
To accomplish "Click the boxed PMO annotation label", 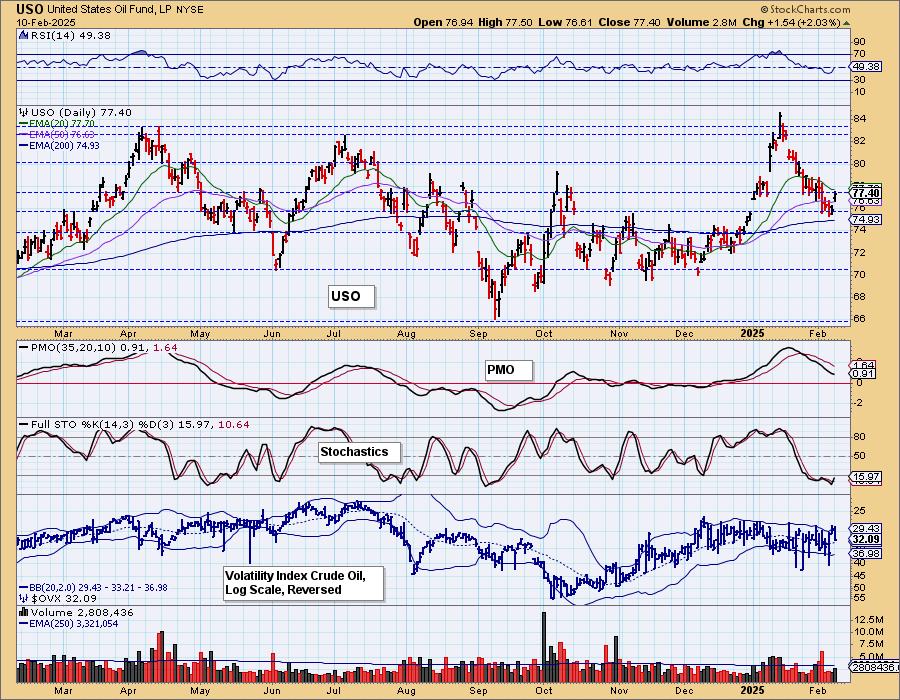I will point(508,370).
